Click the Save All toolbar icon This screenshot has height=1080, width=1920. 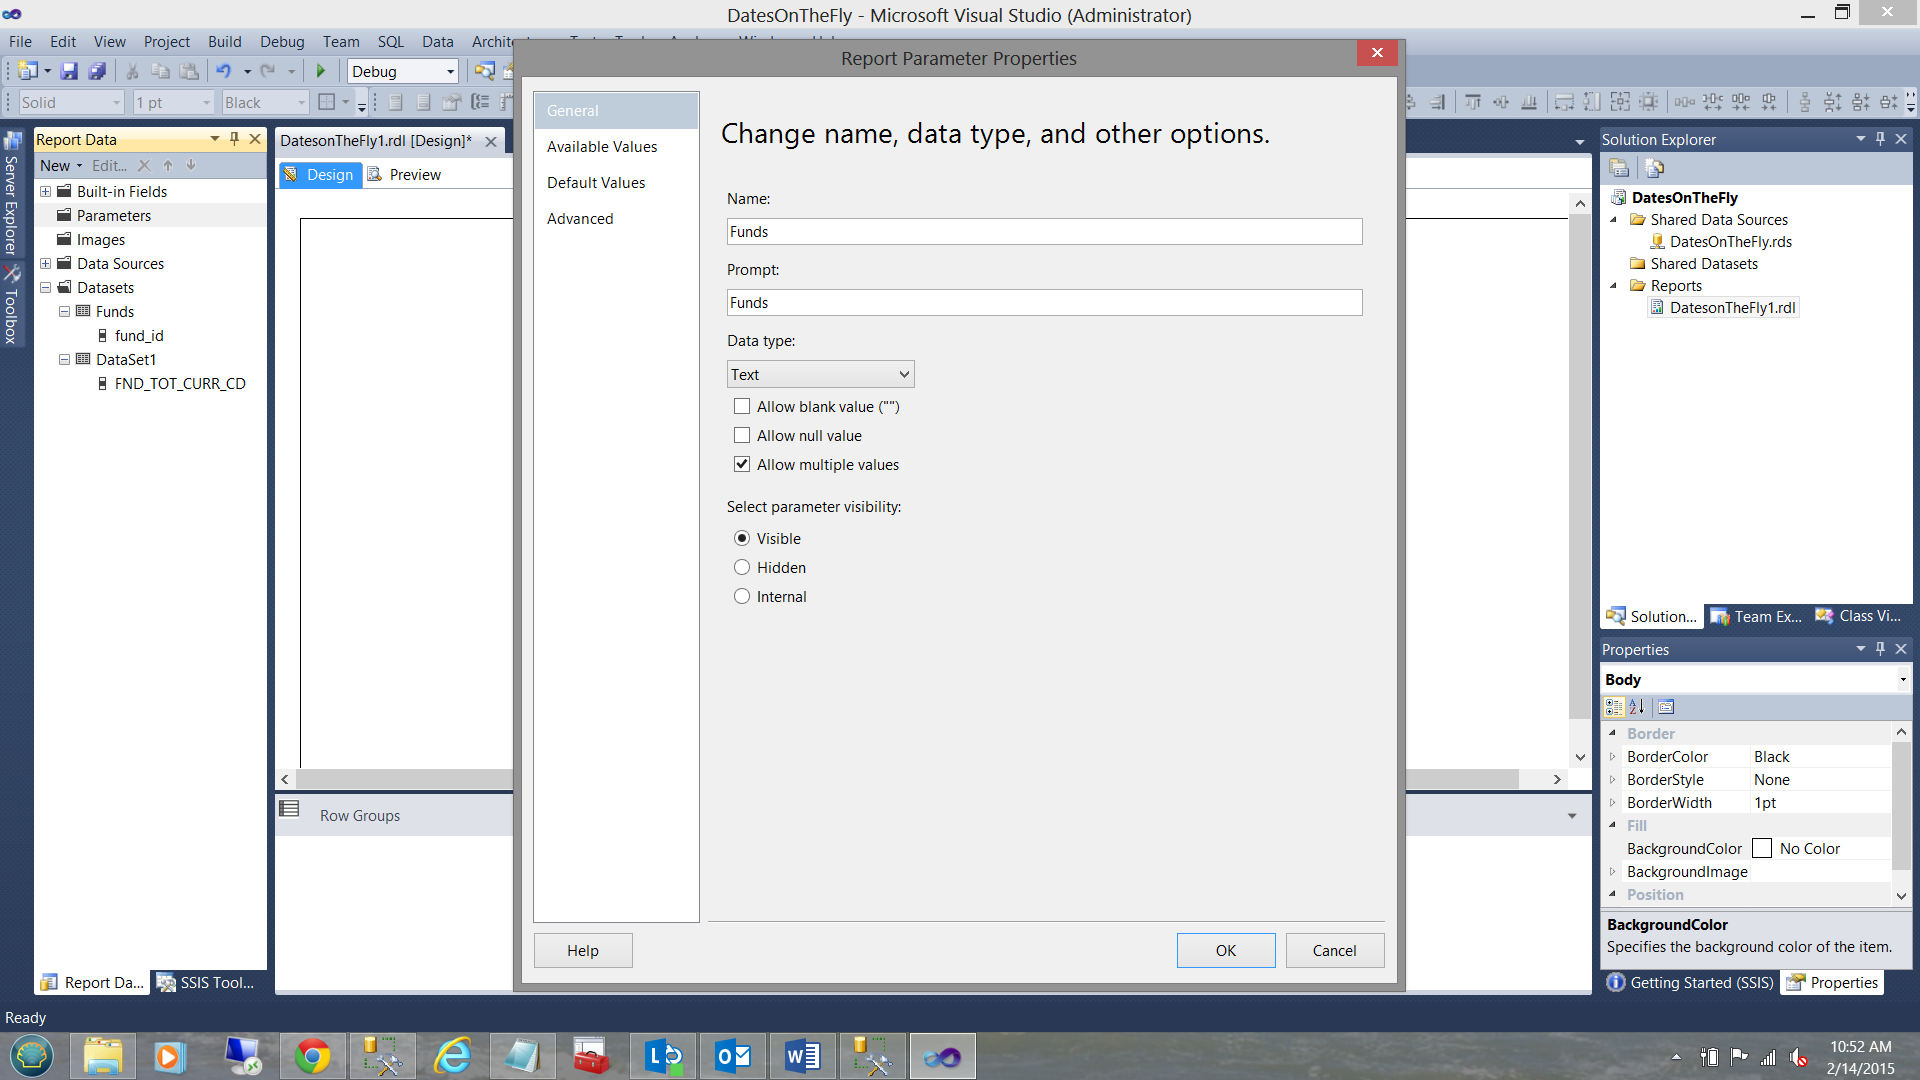coord(97,71)
